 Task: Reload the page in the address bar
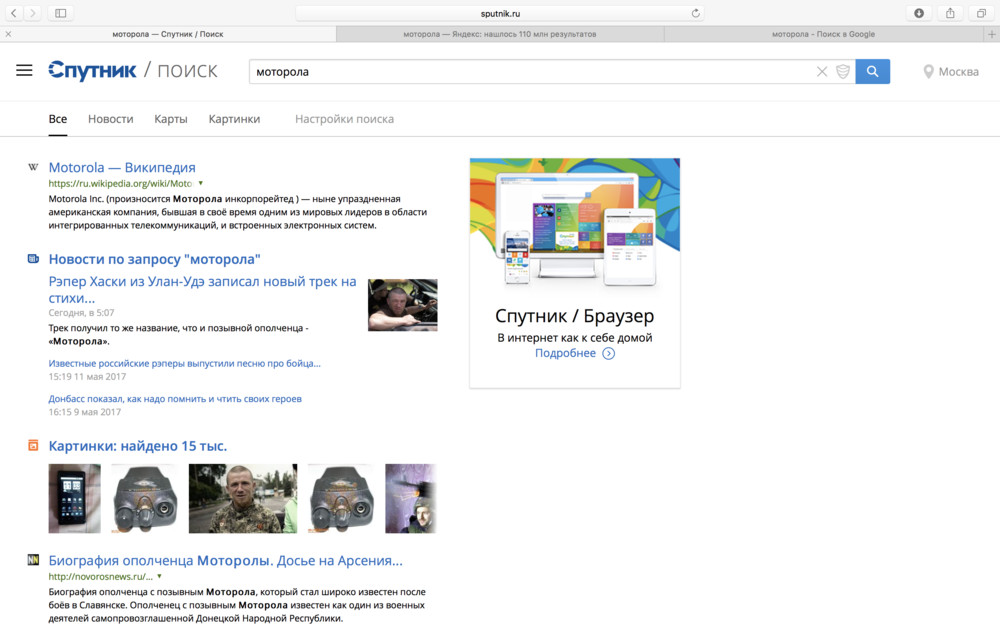point(695,13)
